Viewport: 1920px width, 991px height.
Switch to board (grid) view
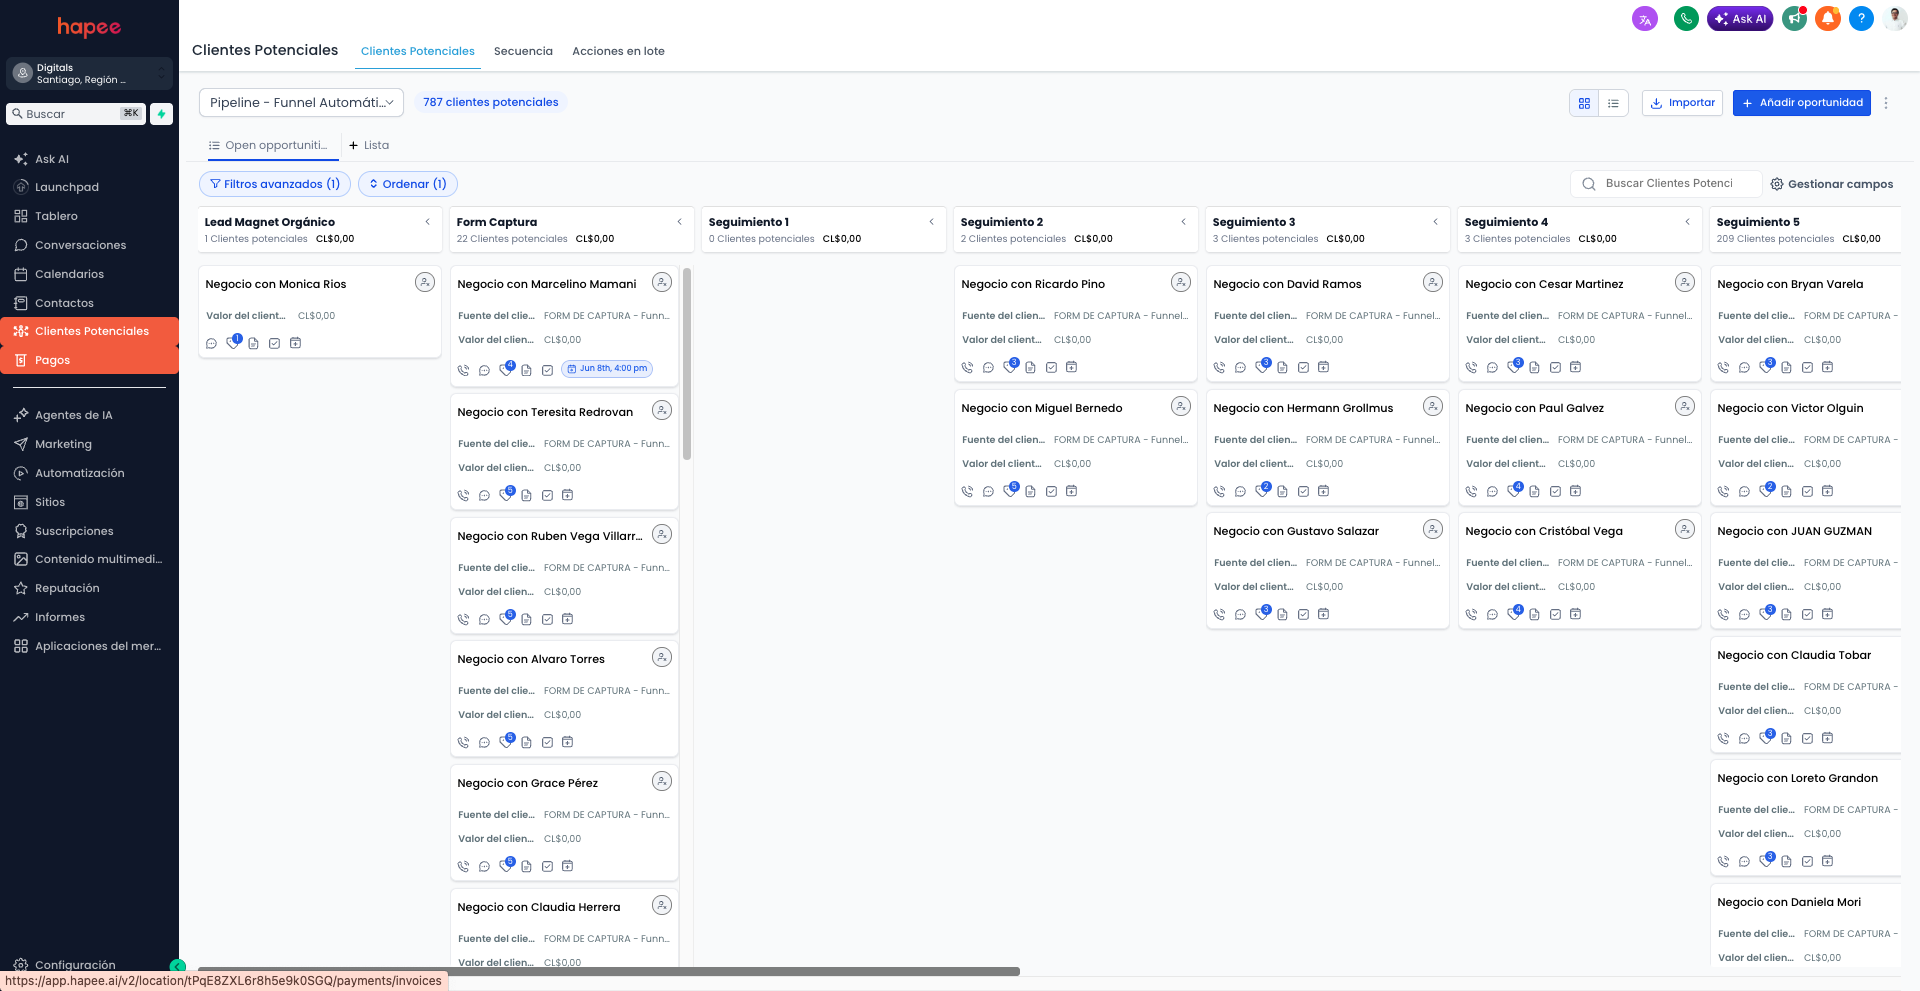click(x=1584, y=103)
